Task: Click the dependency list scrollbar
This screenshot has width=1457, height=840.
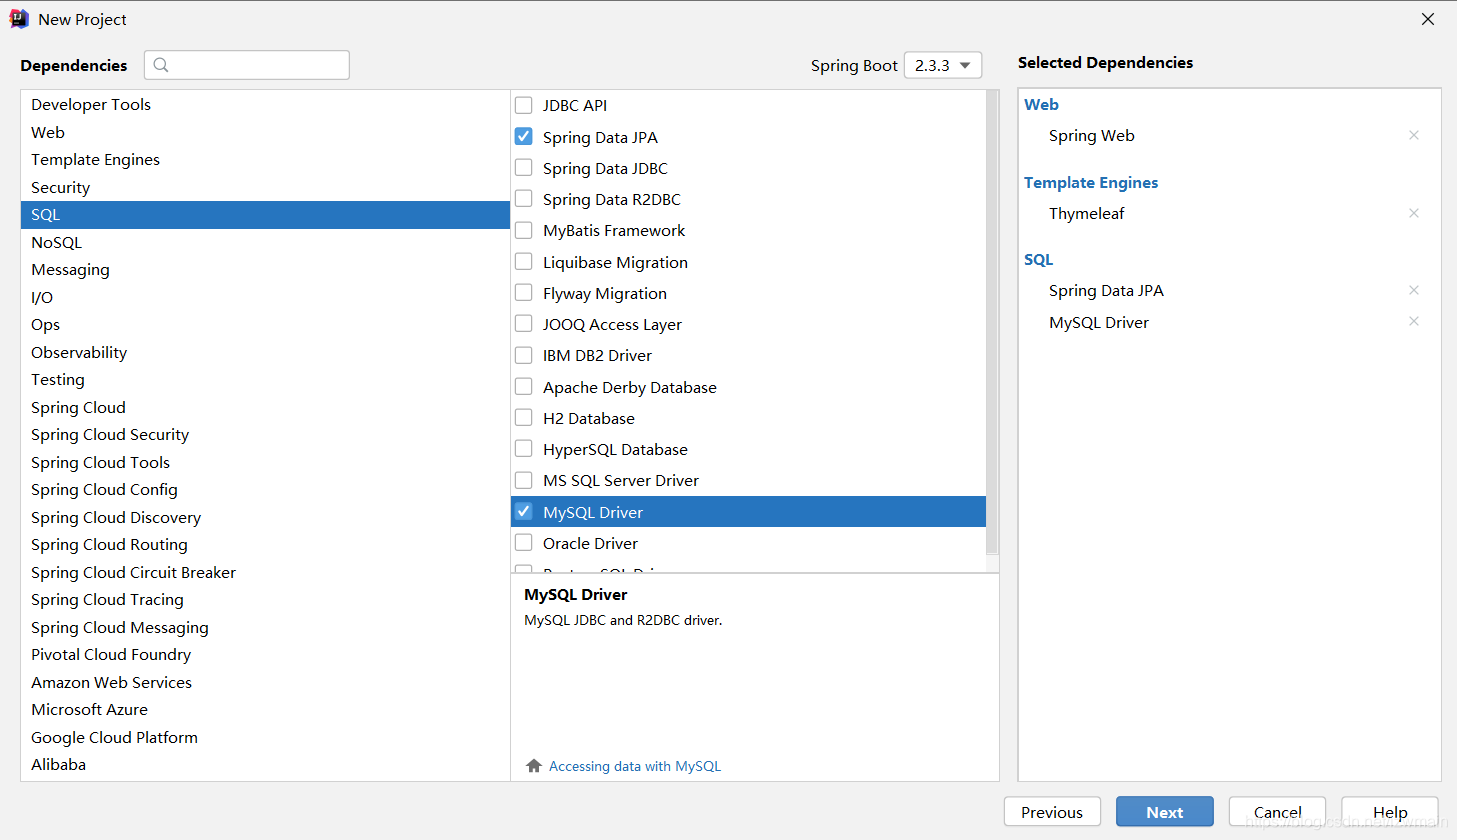Action: pyautogui.click(x=992, y=323)
